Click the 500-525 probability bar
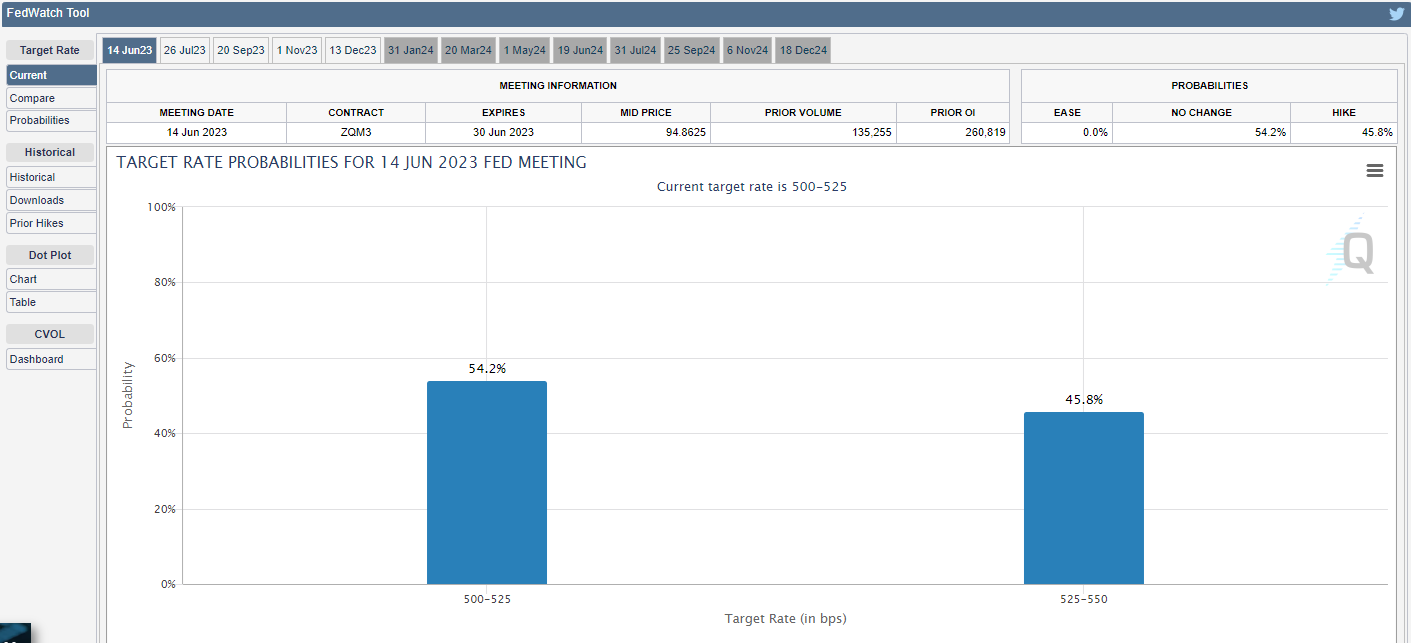 [487, 482]
